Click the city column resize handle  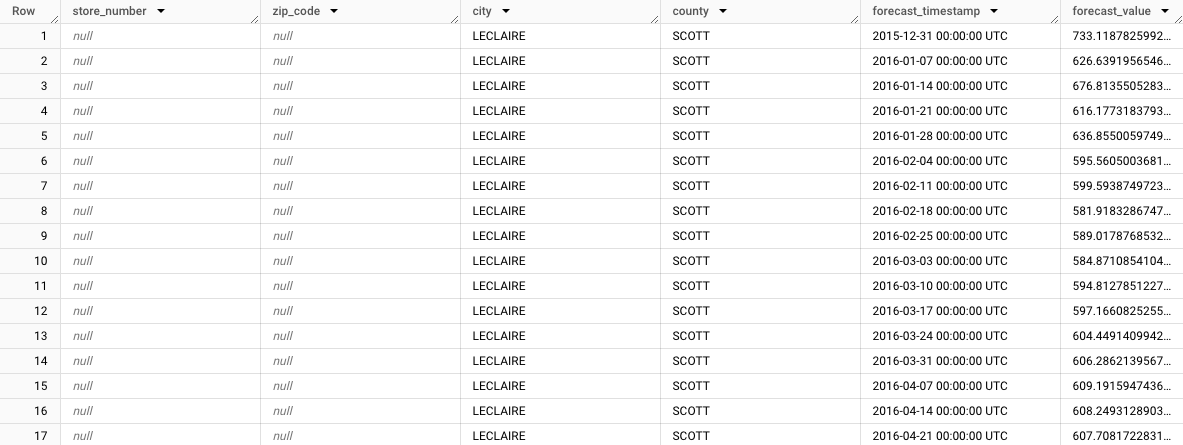(x=655, y=18)
